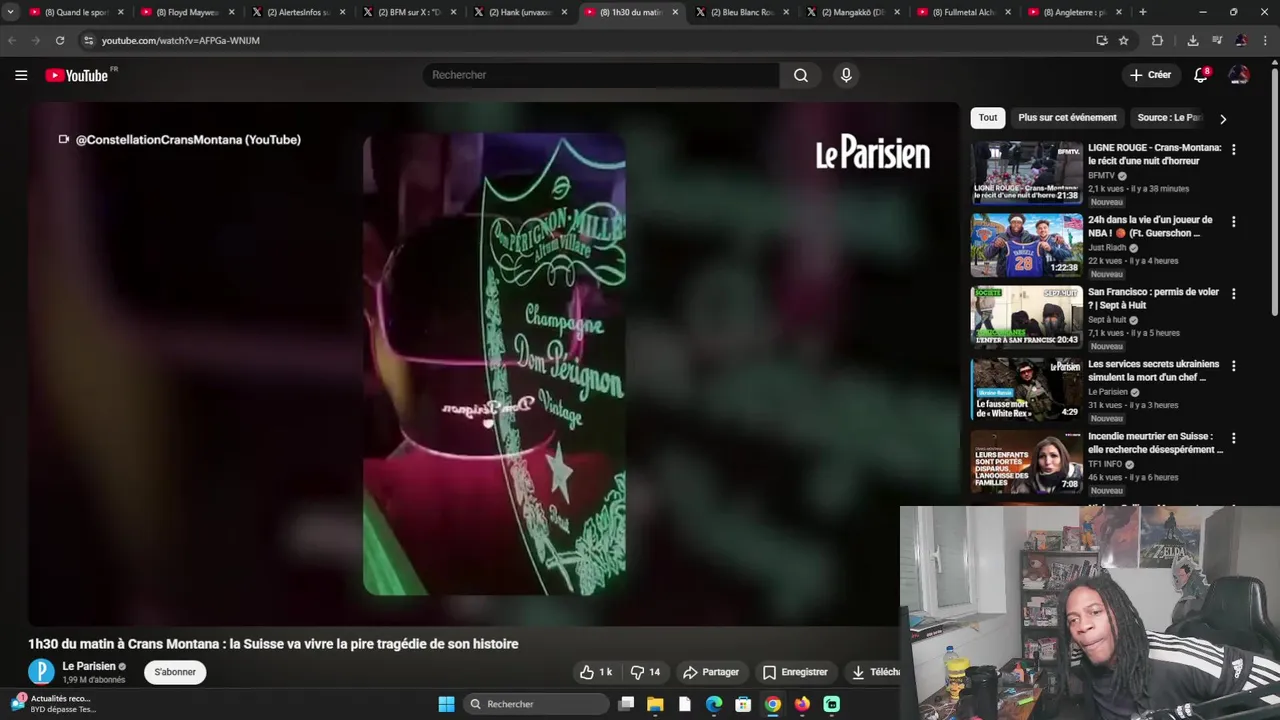Select Source : Le Parisien chip
The image size is (1280, 720).
1169,118
